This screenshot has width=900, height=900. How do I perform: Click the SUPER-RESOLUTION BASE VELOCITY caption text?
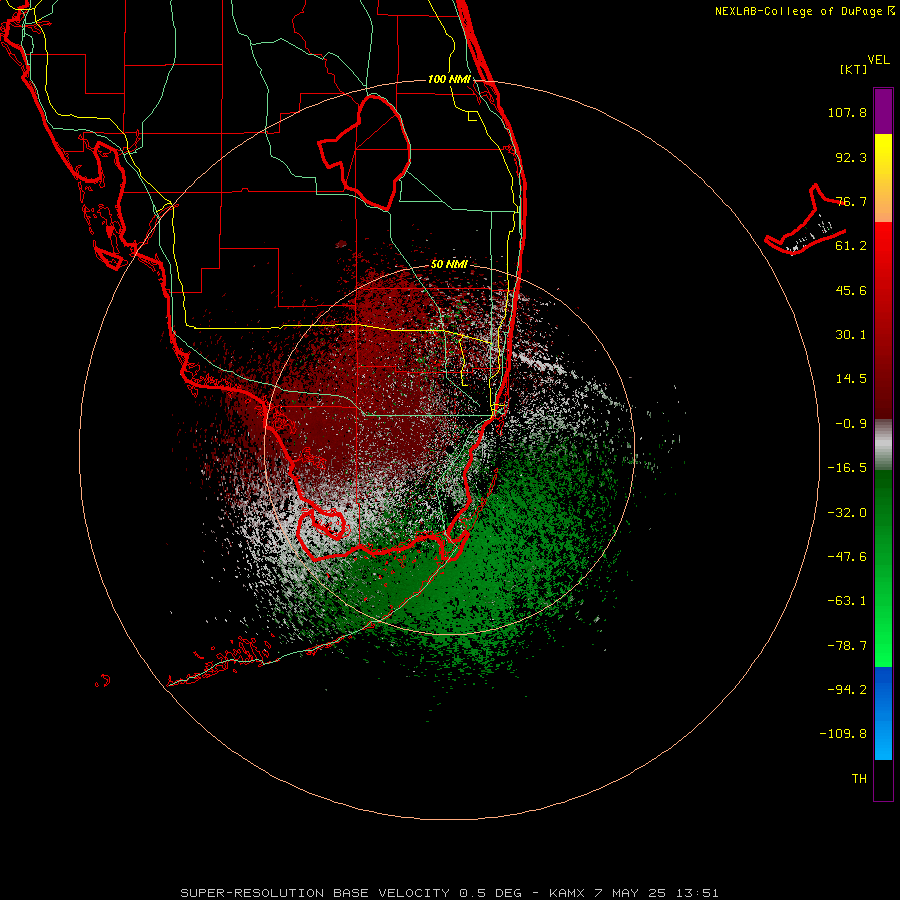click(x=315, y=893)
